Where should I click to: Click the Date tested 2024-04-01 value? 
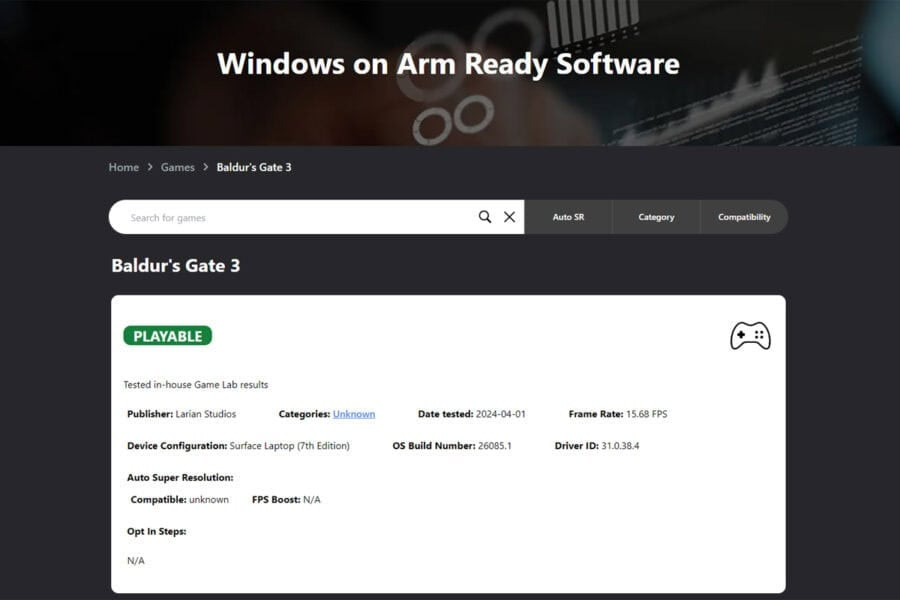pos(501,414)
